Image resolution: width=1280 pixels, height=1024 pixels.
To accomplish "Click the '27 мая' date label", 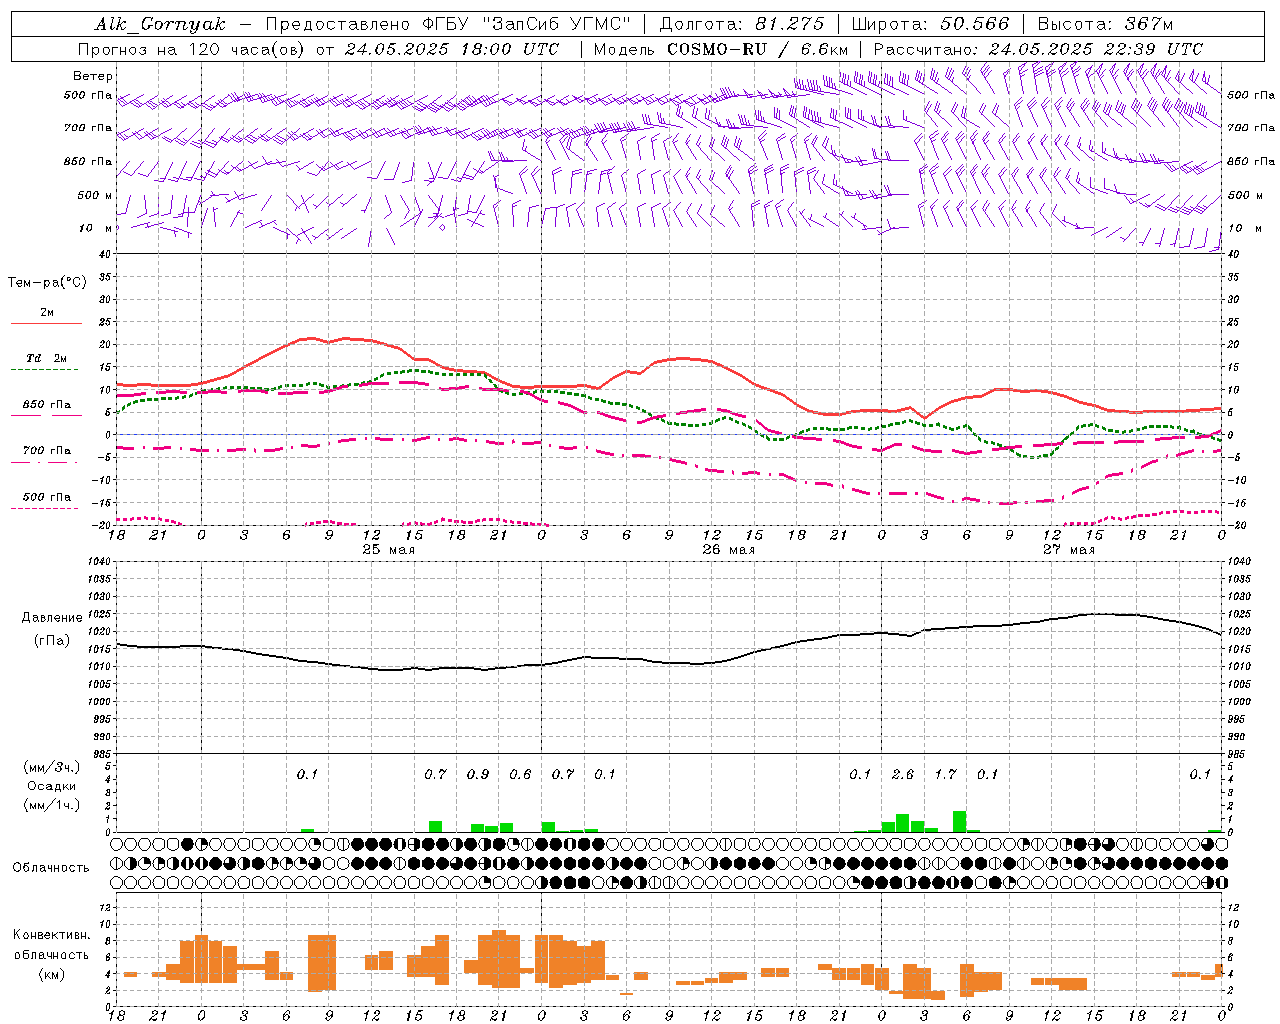I will pos(1068,550).
